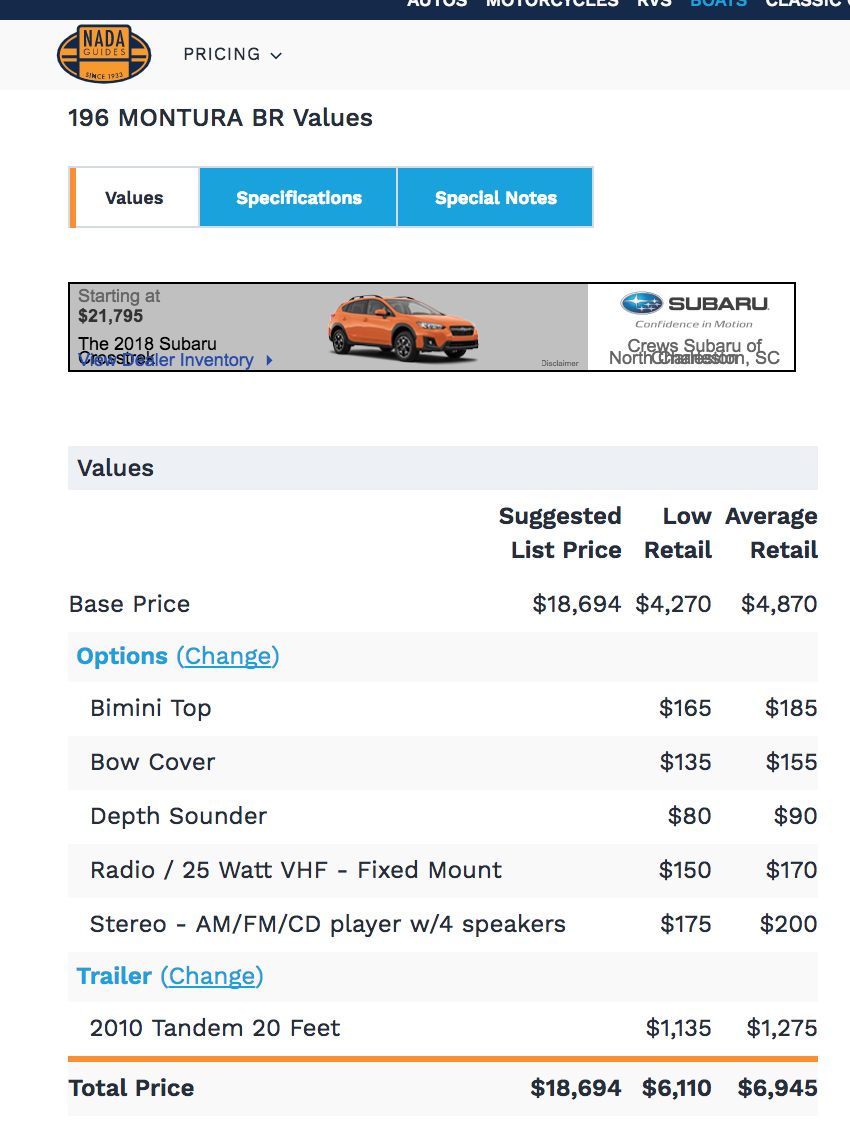The image size is (850, 1132).
Task: Open Autos in top navigation
Action: click(437, 4)
